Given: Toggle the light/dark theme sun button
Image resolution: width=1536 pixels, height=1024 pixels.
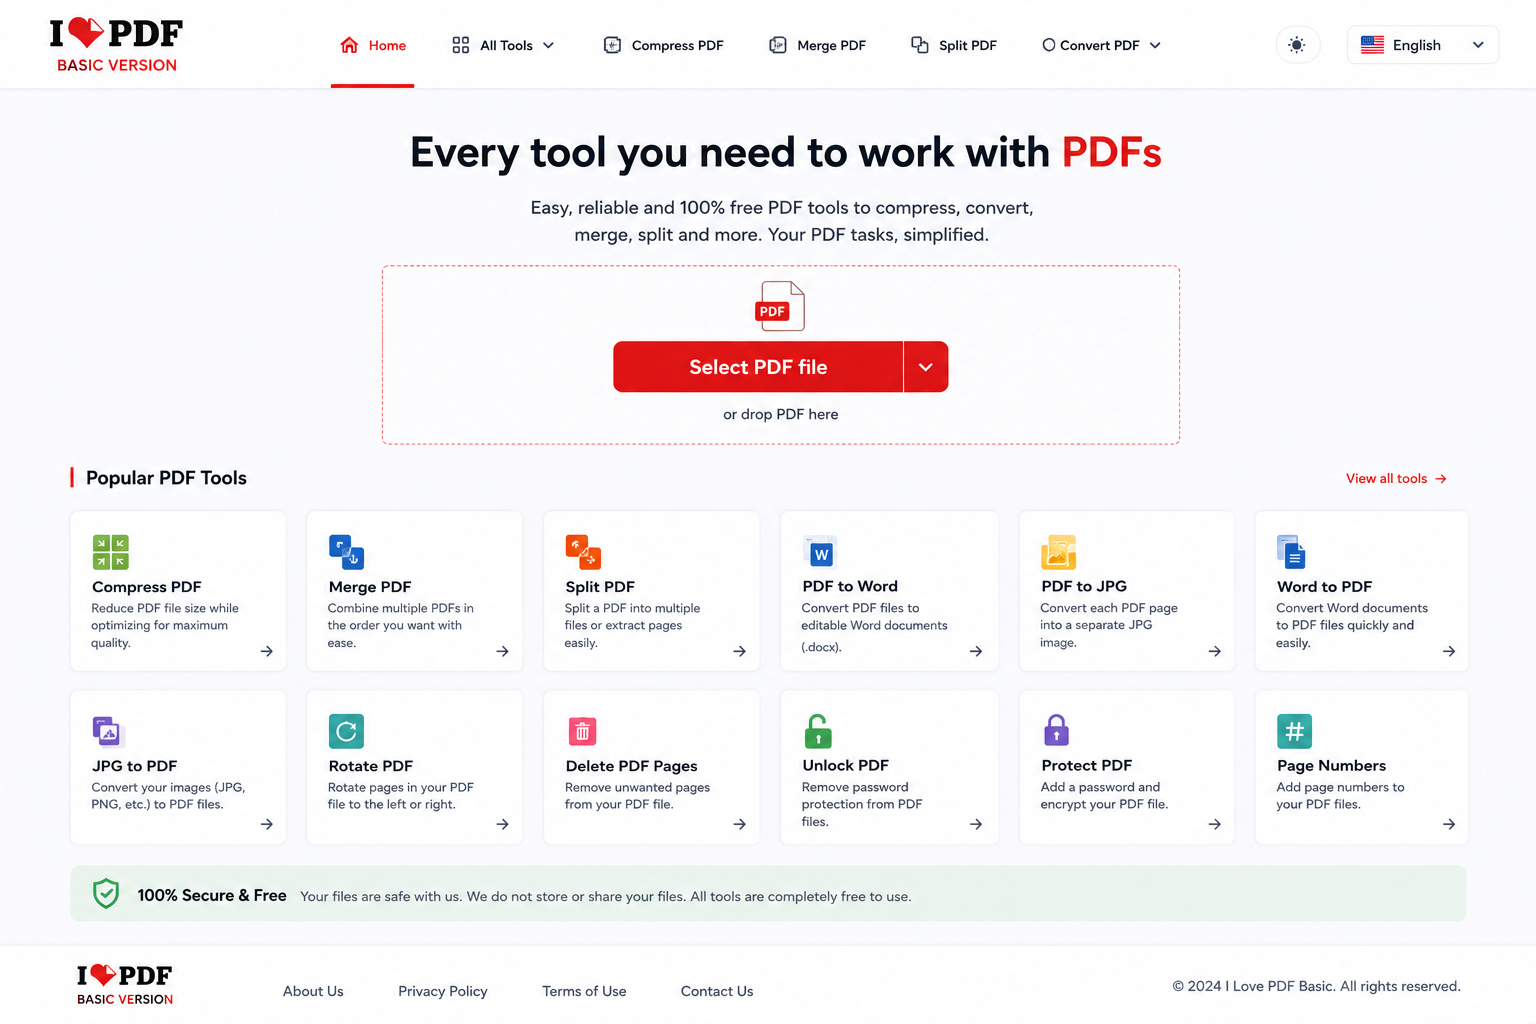Looking at the screenshot, I should (x=1297, y=45).
